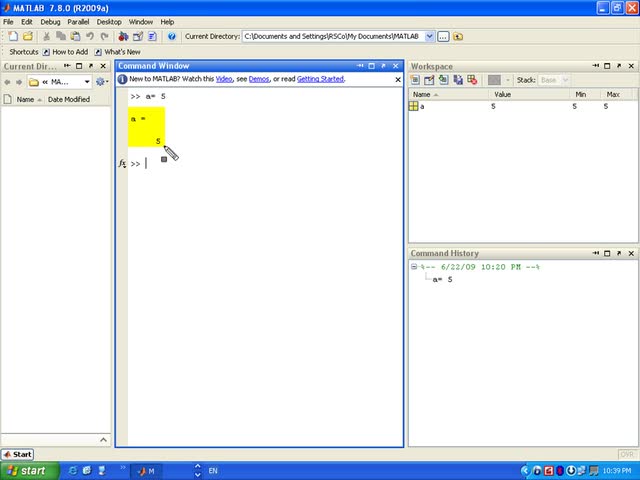
Task: Open file using the toolbar folder icon
Action: (28, 36)
